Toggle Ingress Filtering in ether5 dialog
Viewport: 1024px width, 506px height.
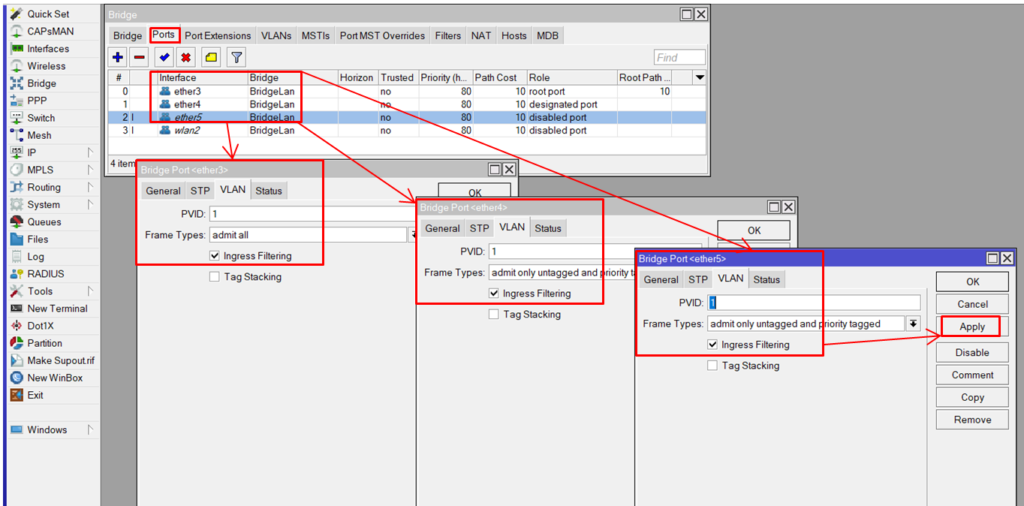click(x=713, y=345)
